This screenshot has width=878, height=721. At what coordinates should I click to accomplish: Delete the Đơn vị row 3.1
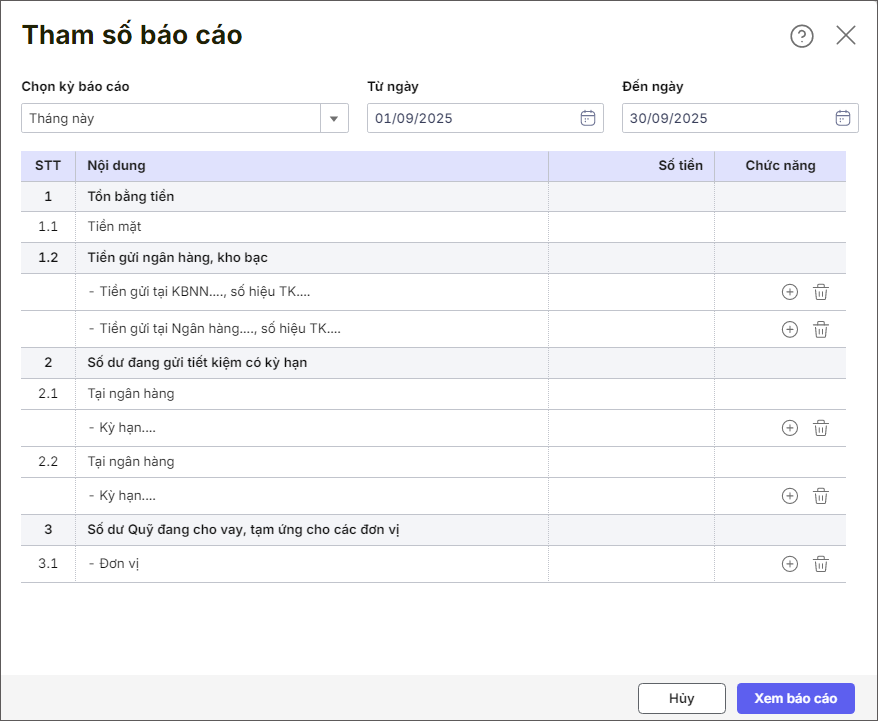(821, 564)
